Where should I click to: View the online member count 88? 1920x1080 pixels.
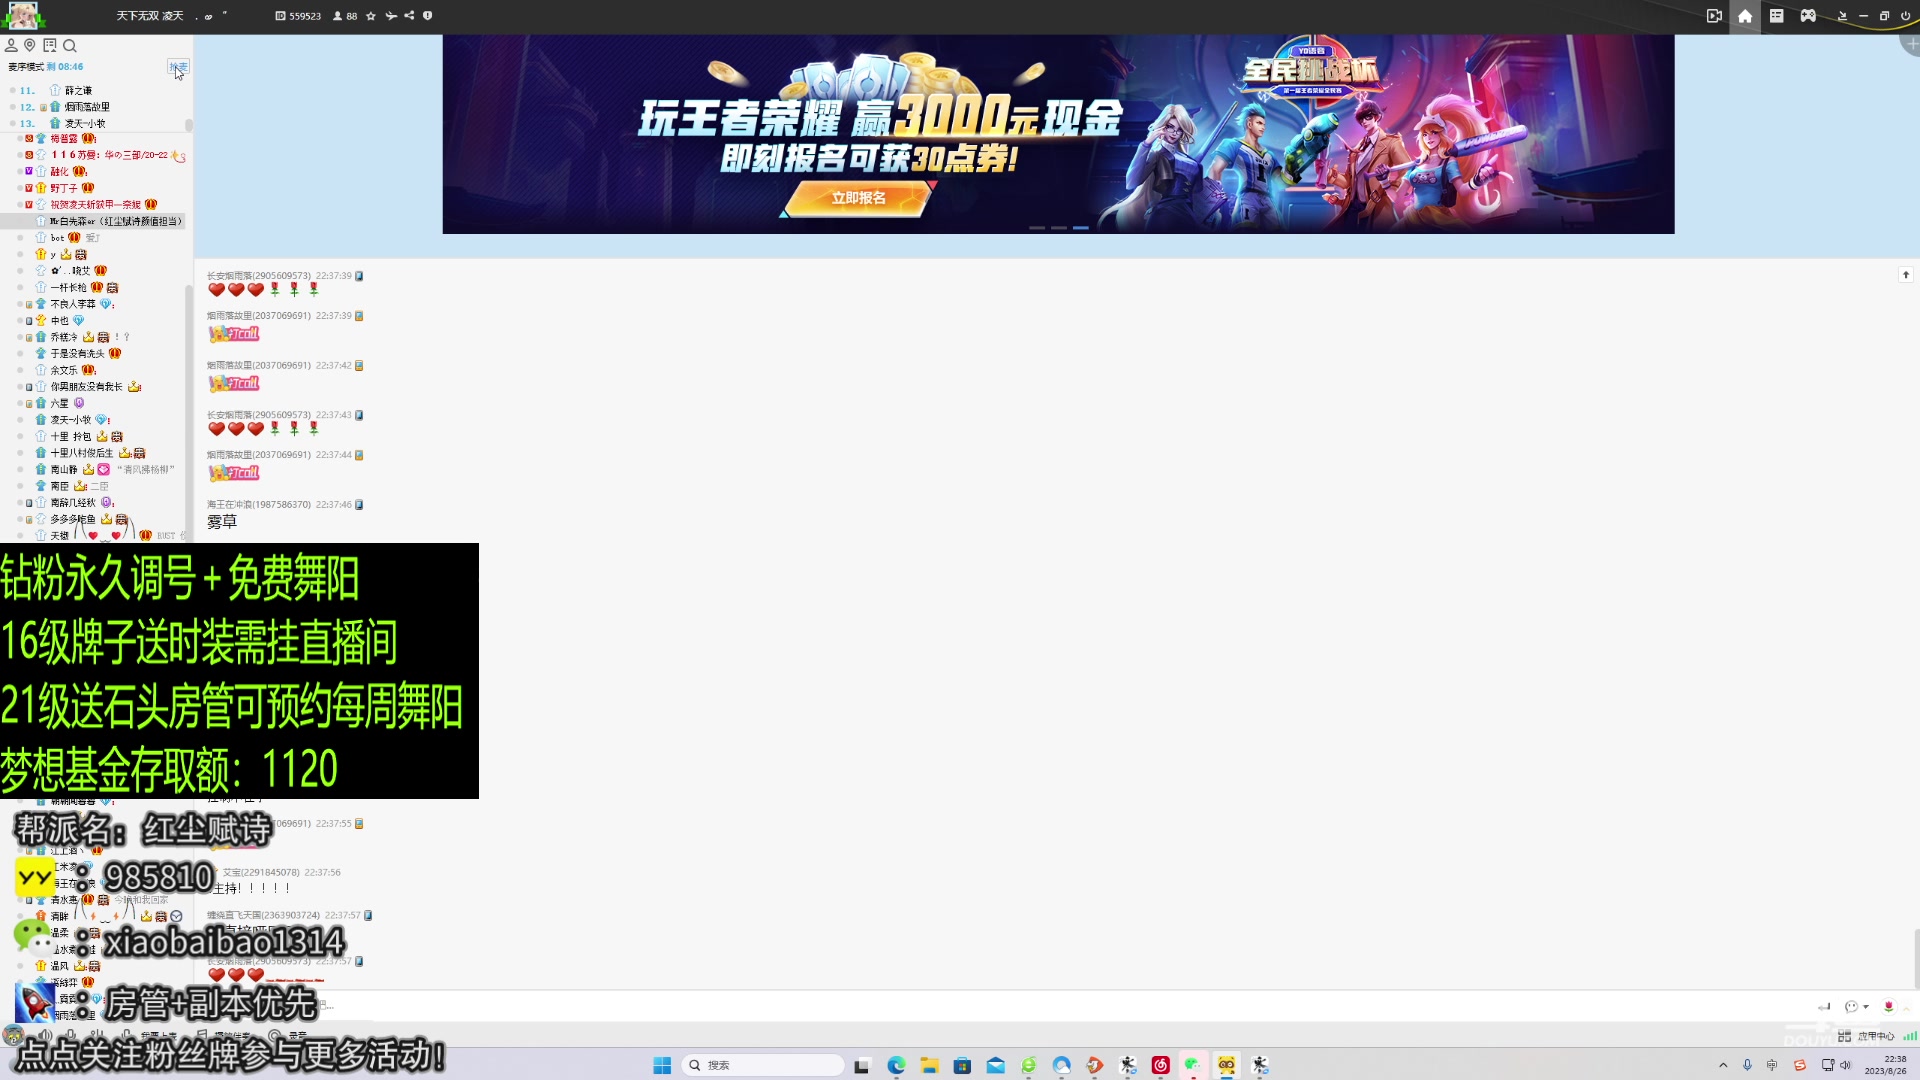(345, 16)
